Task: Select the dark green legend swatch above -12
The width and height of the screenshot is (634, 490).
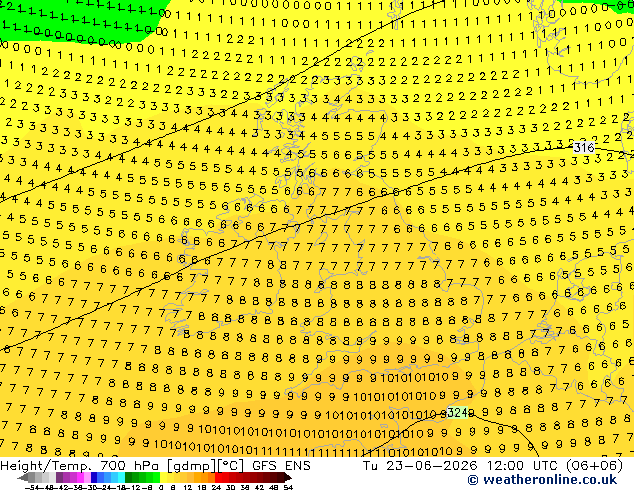Action: (129, 477)
